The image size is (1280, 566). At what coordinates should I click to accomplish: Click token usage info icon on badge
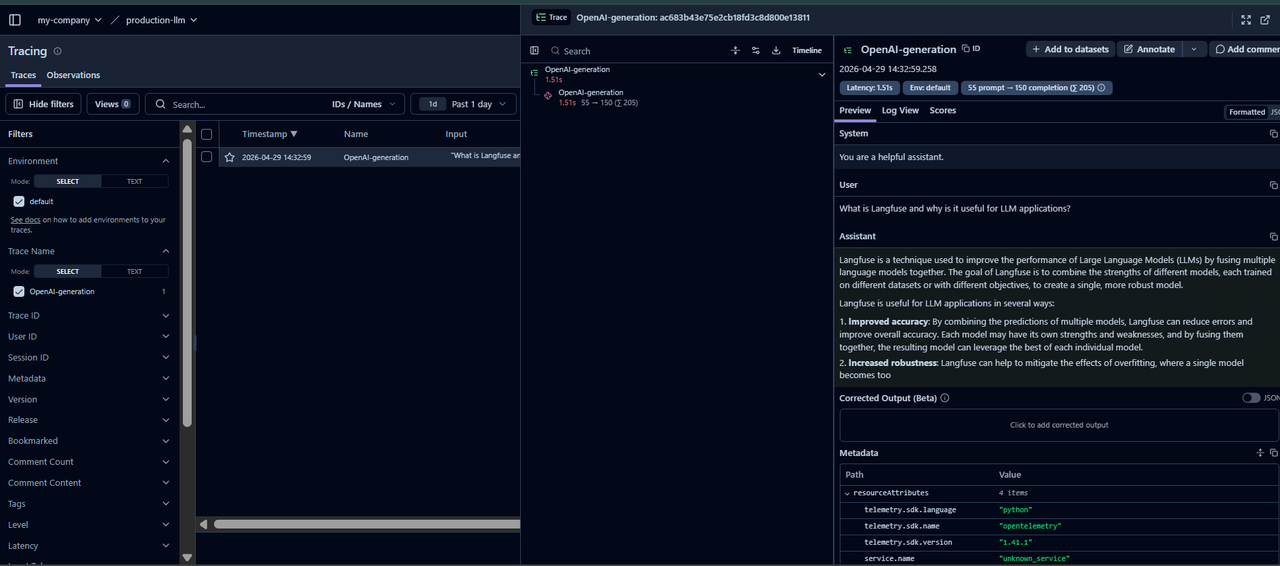coord(1101,88)
